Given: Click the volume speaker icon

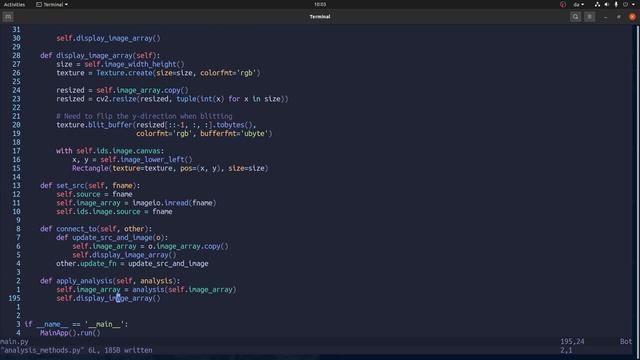Looking at the screenshot, I should click(607, 4).
